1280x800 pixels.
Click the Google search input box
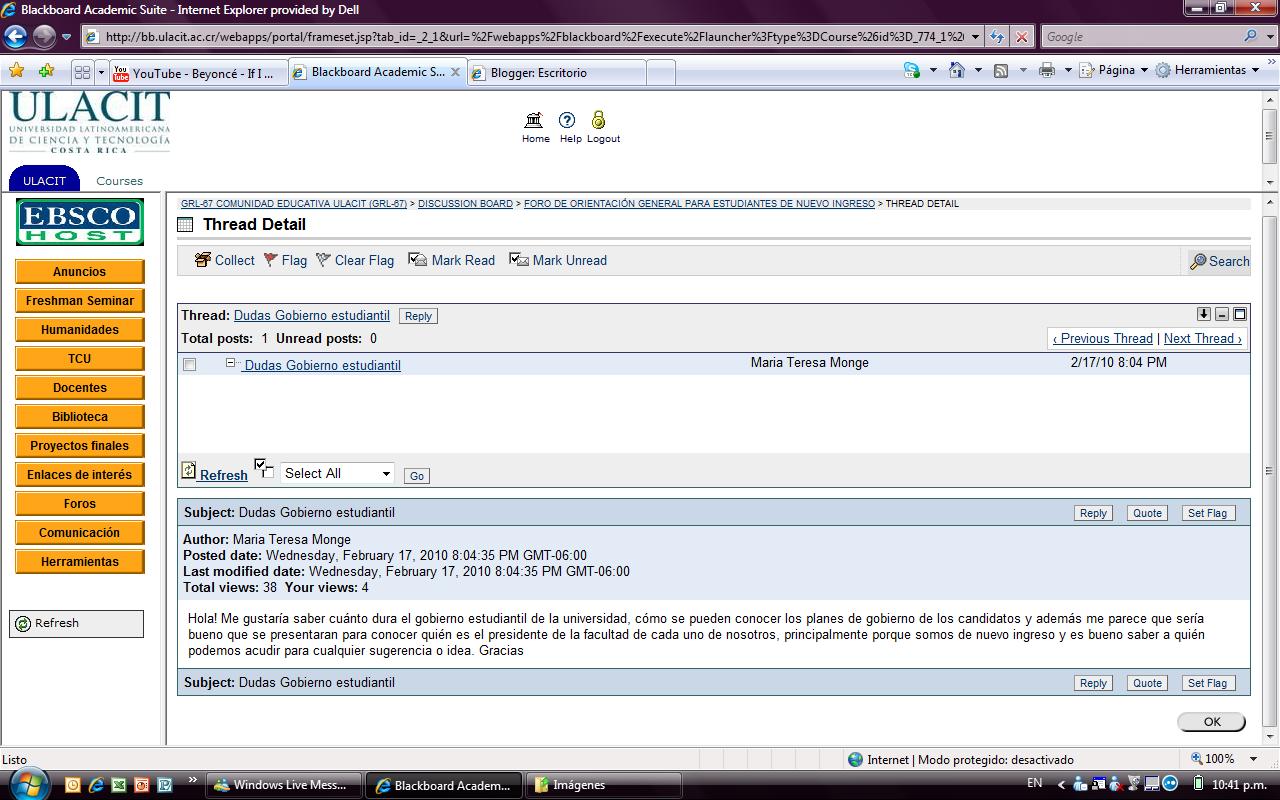click(x=1141, y=37)
